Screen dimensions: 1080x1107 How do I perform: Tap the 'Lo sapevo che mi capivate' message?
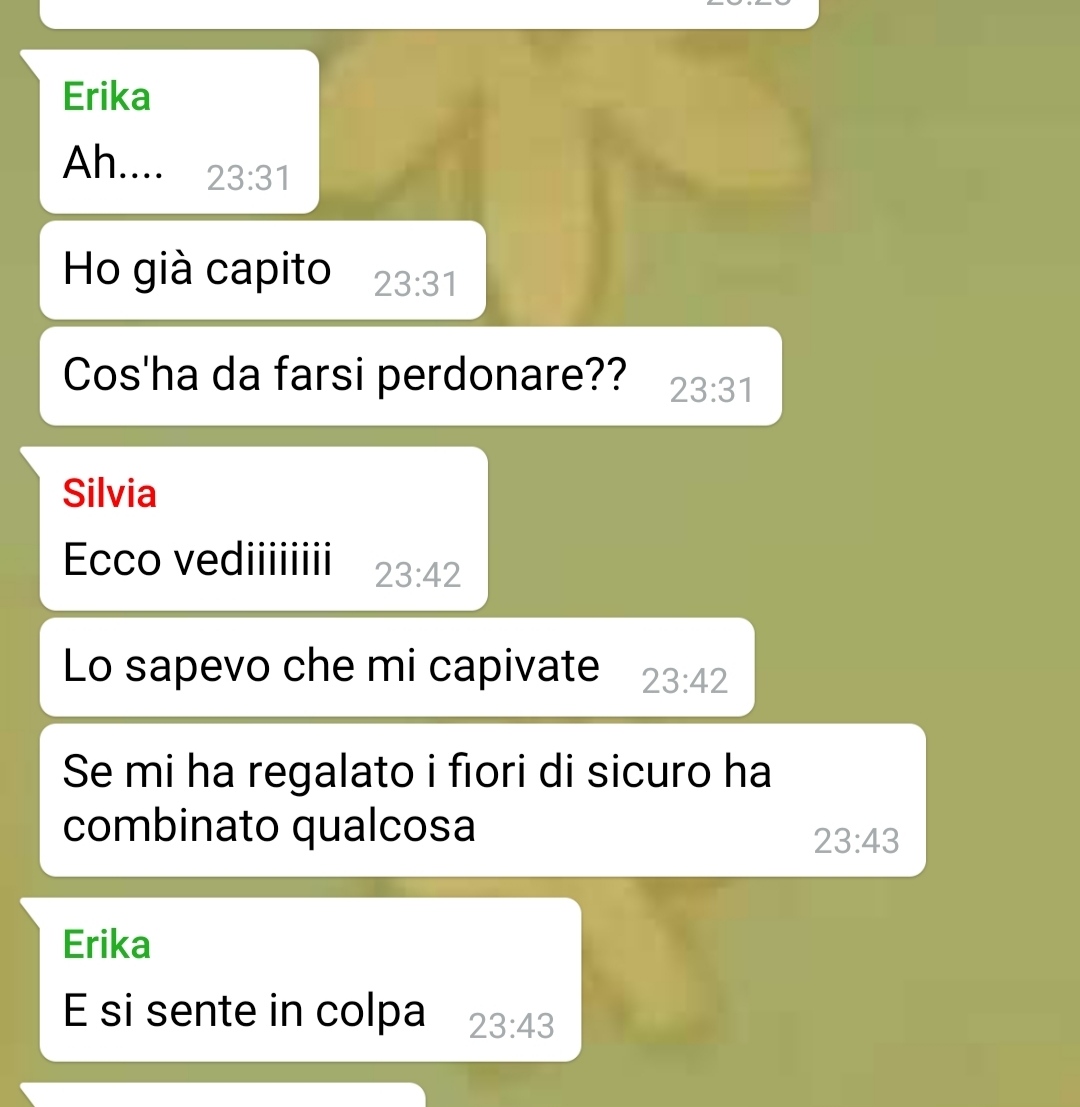(x=397, y=667)
